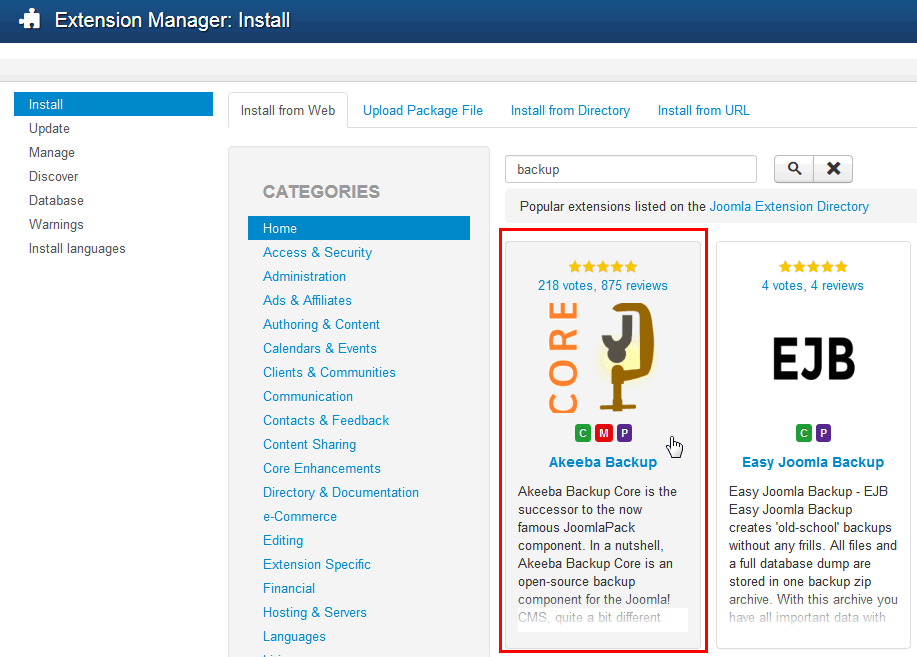This screenshot has height=657, width=917.
Task: Browse Calendars & Events category
Action: (319, 348)
